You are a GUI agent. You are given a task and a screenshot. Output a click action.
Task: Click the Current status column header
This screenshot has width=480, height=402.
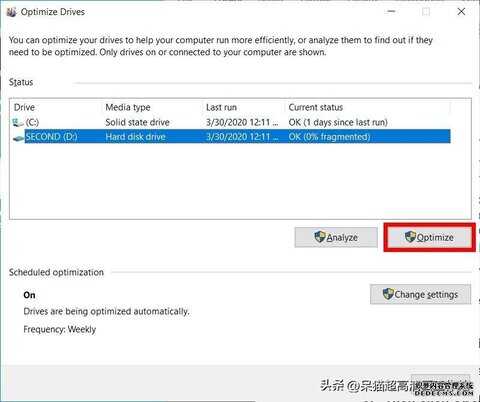coord(316,107)
